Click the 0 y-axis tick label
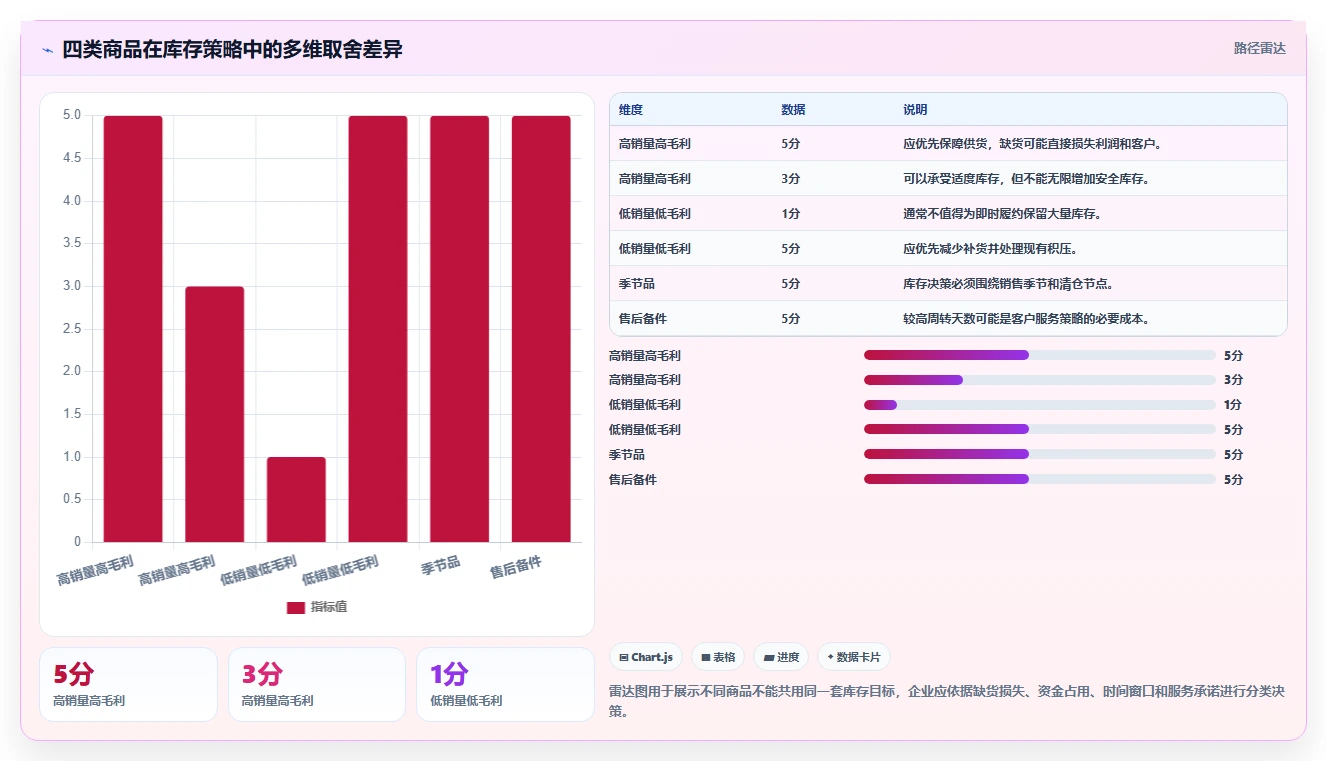The height and width of the screenshot is (761, 1327). [77, 542]
